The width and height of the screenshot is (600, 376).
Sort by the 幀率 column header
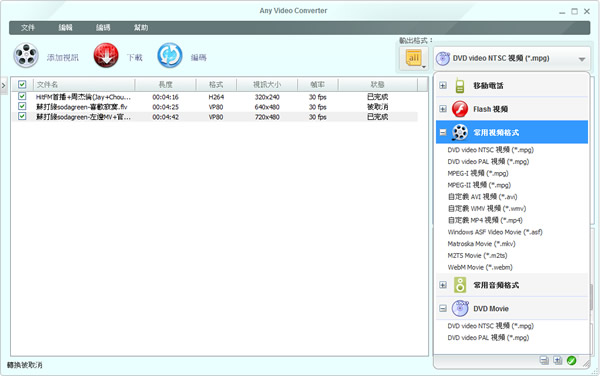[x=318, y=85]
